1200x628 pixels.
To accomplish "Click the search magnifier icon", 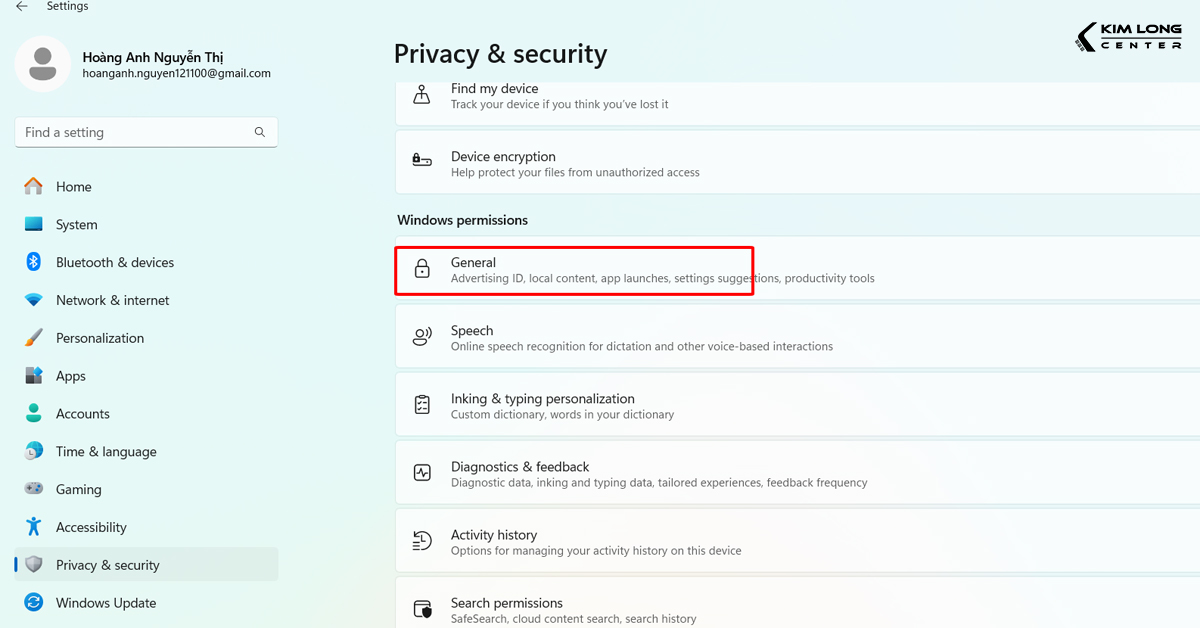I will point(260,132).
